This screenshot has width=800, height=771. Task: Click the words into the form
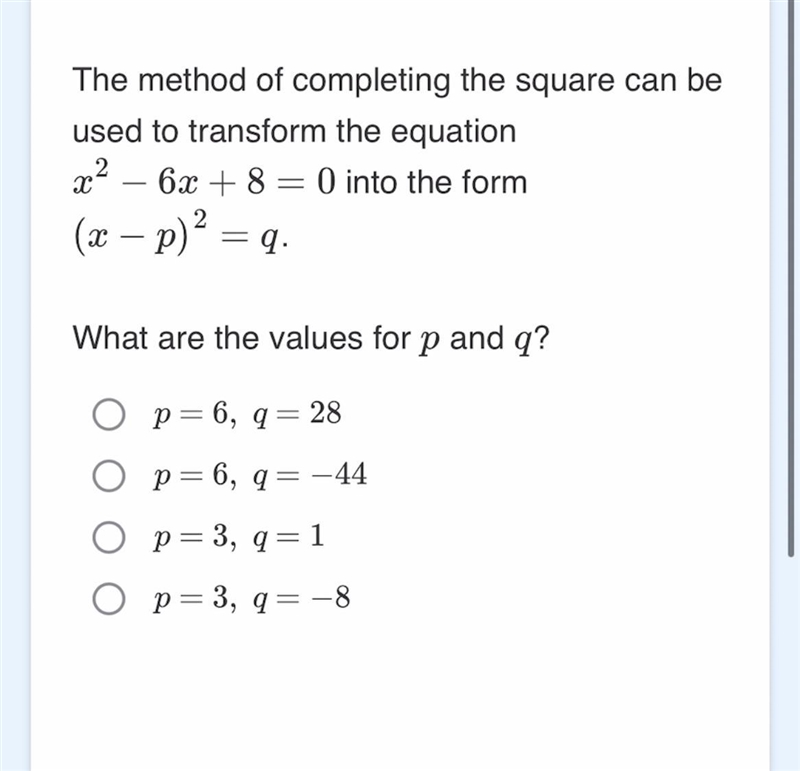436,182
